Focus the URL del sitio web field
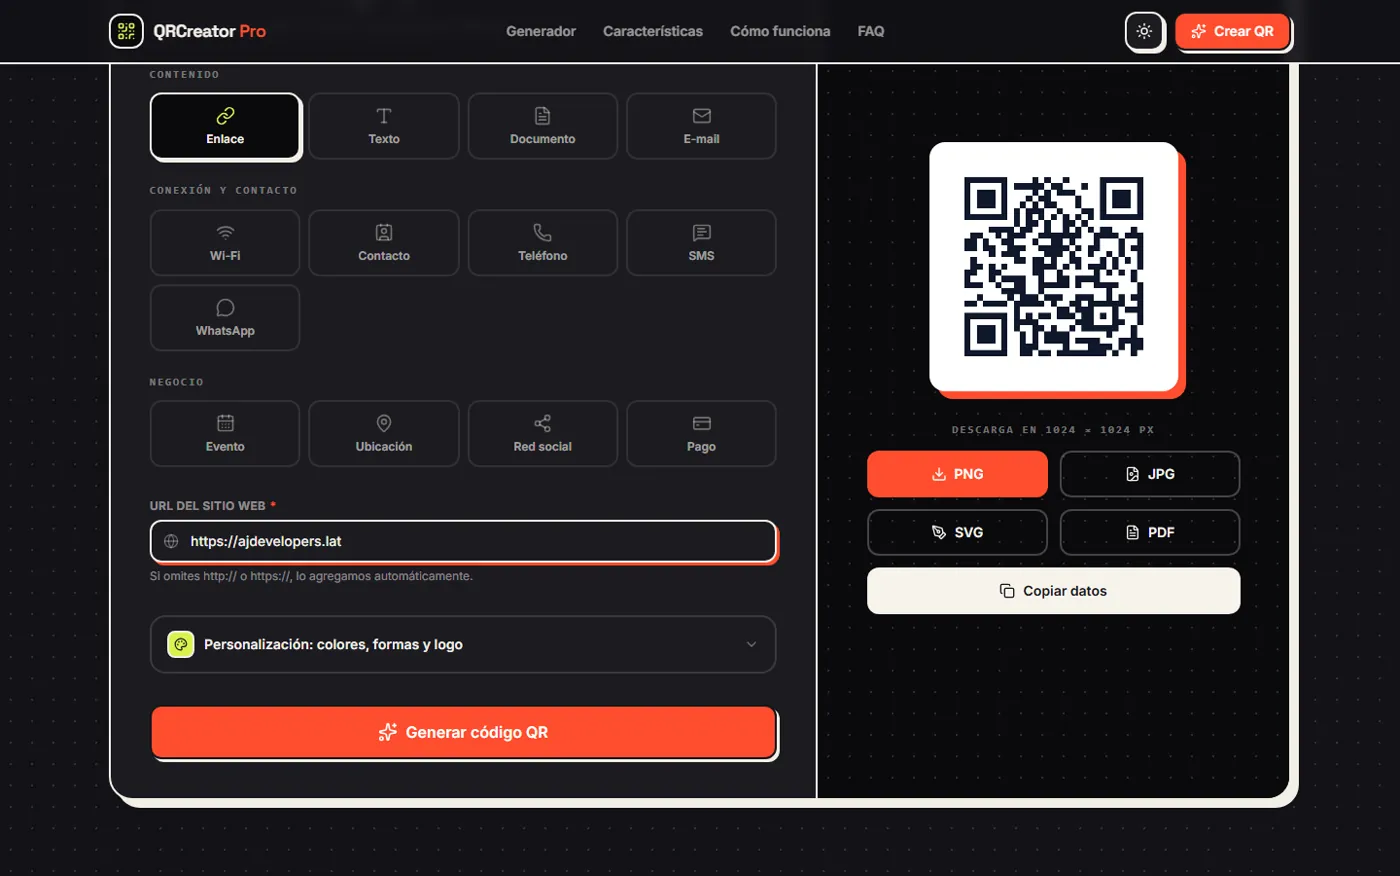This screenshot has width=1400, height=876. point(463,541)
